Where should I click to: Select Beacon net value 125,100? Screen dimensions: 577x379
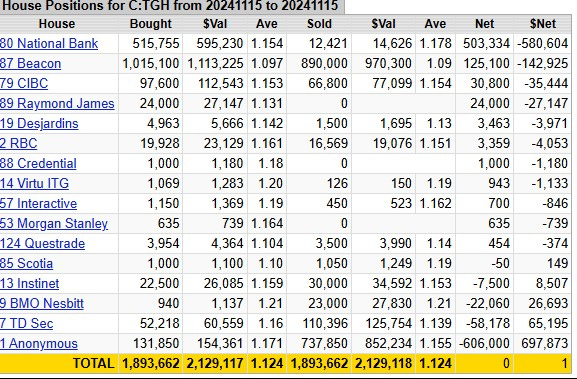click(x=486, y=63)
